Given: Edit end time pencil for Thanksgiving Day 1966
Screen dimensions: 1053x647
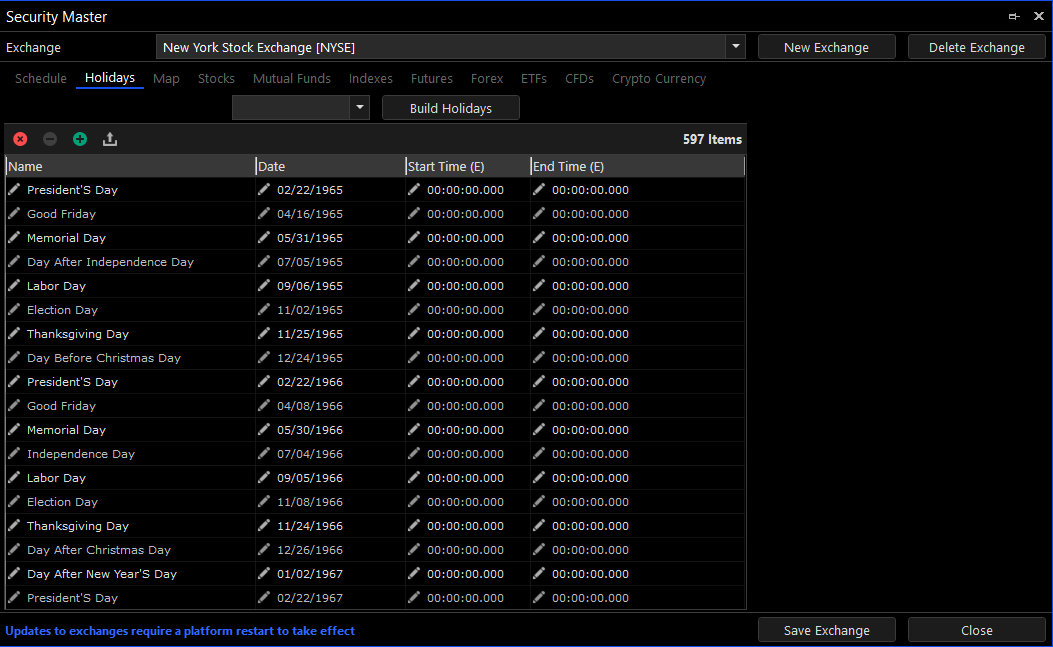Looking at the screenshot, I should click(x=539, y=526).
